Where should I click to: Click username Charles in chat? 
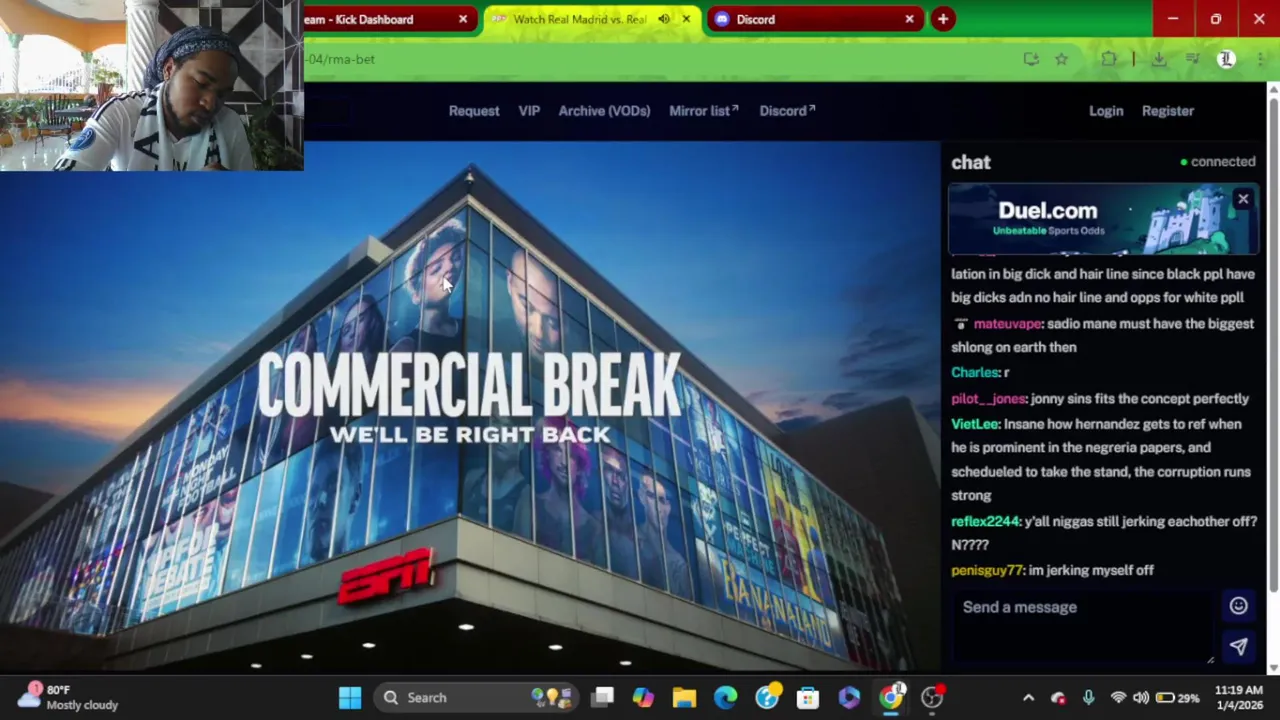coord(975,373)
